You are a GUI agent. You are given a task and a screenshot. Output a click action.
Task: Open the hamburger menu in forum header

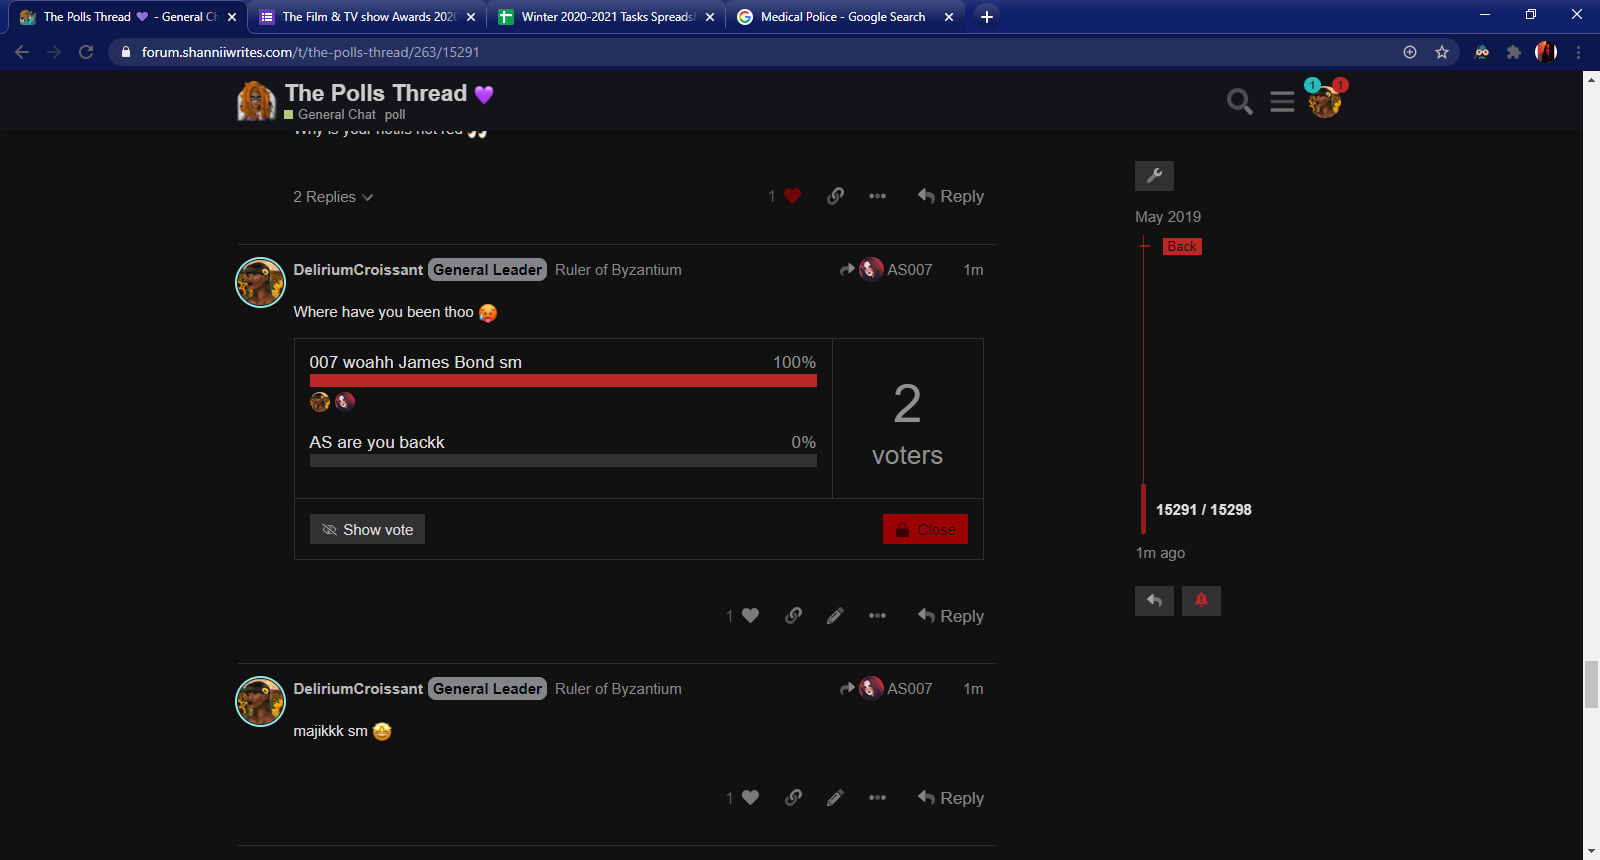(1282, 101)
